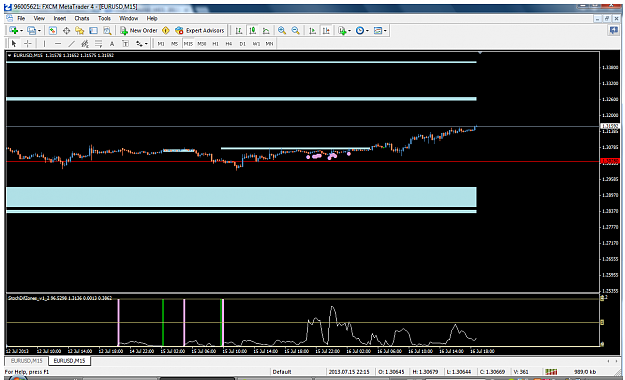Click the New Order button
Screen dimensions: 625x380
tap(139, 31)
